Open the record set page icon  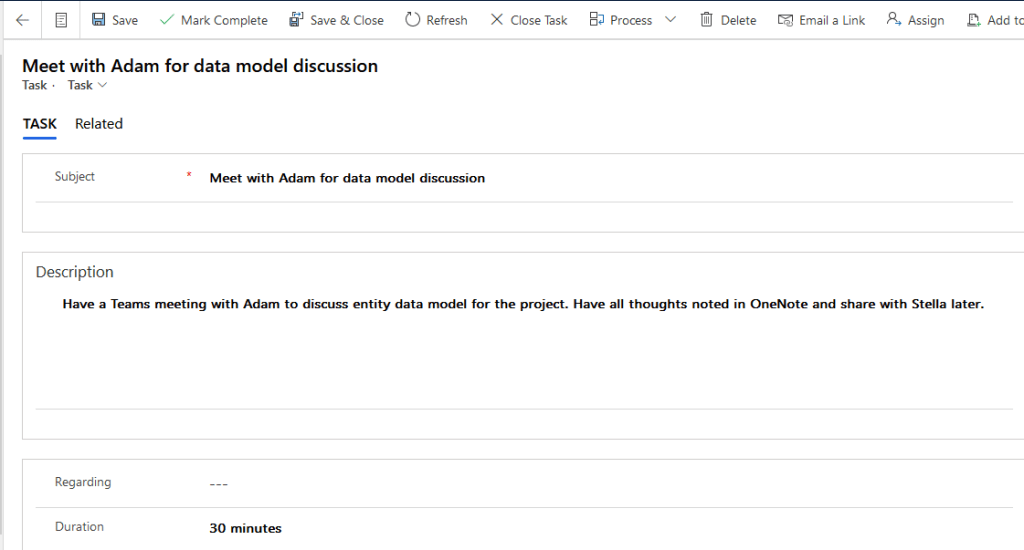(62, 20)
